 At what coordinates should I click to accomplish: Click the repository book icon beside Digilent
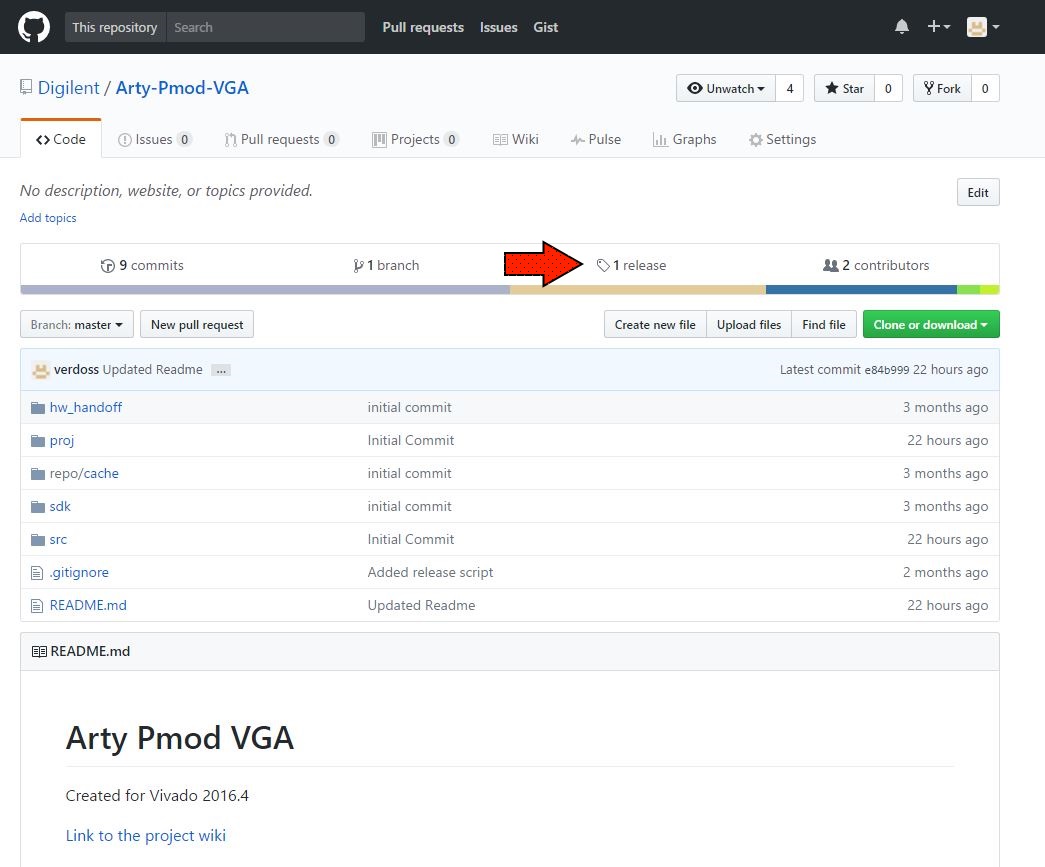26,87
